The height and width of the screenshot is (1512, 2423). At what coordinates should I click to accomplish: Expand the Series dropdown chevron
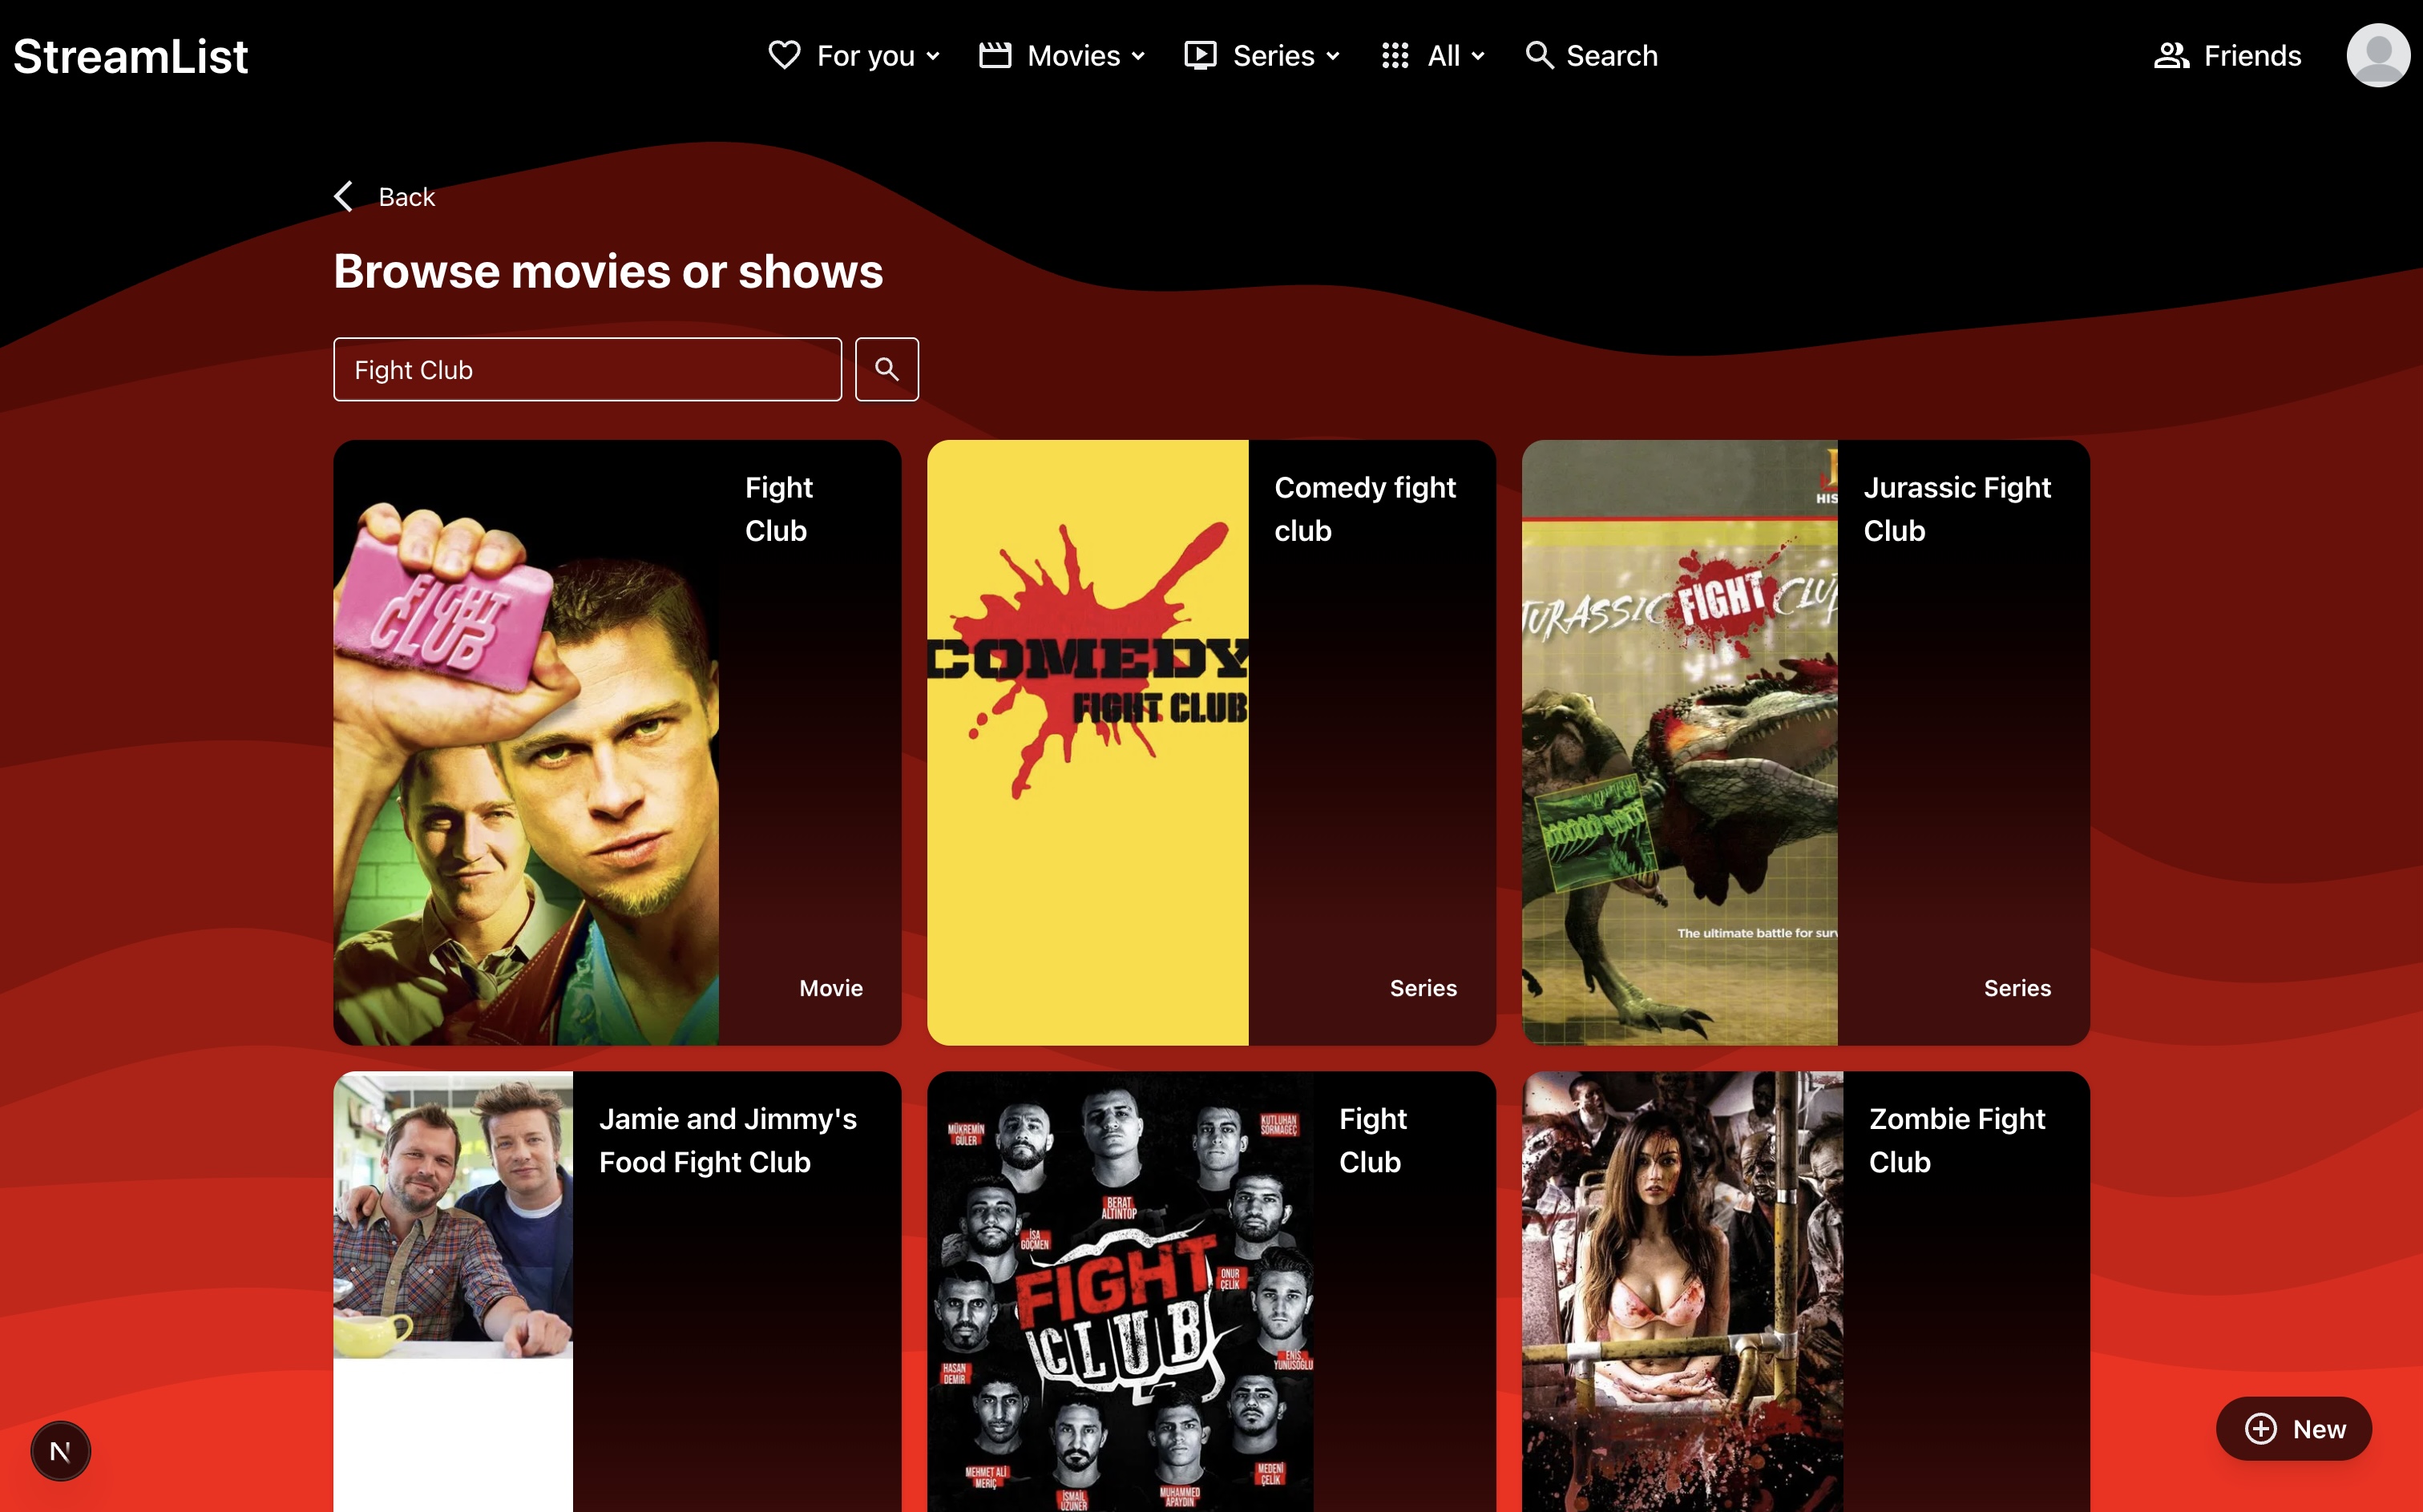[1333, 56]
